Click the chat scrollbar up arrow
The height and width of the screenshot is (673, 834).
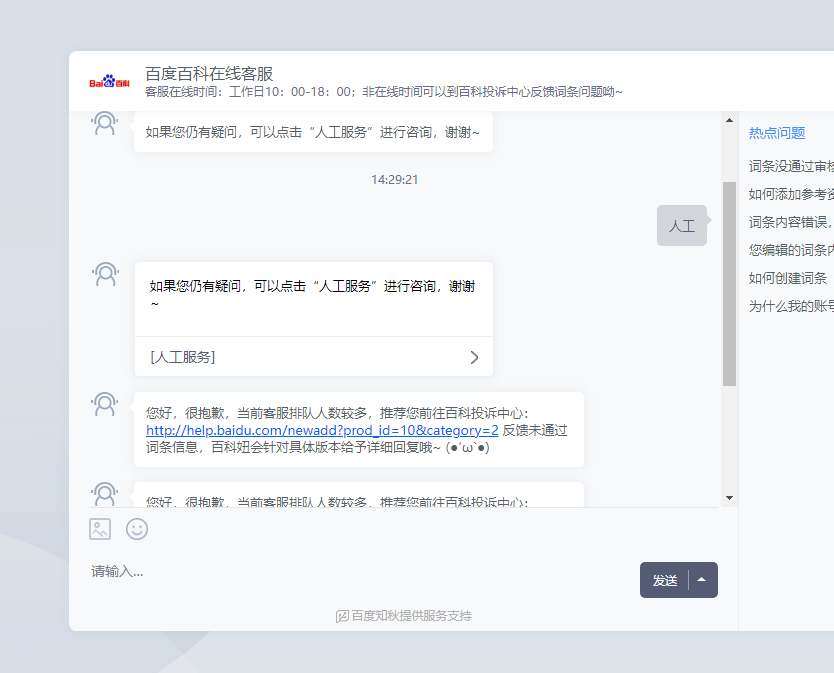729,120
